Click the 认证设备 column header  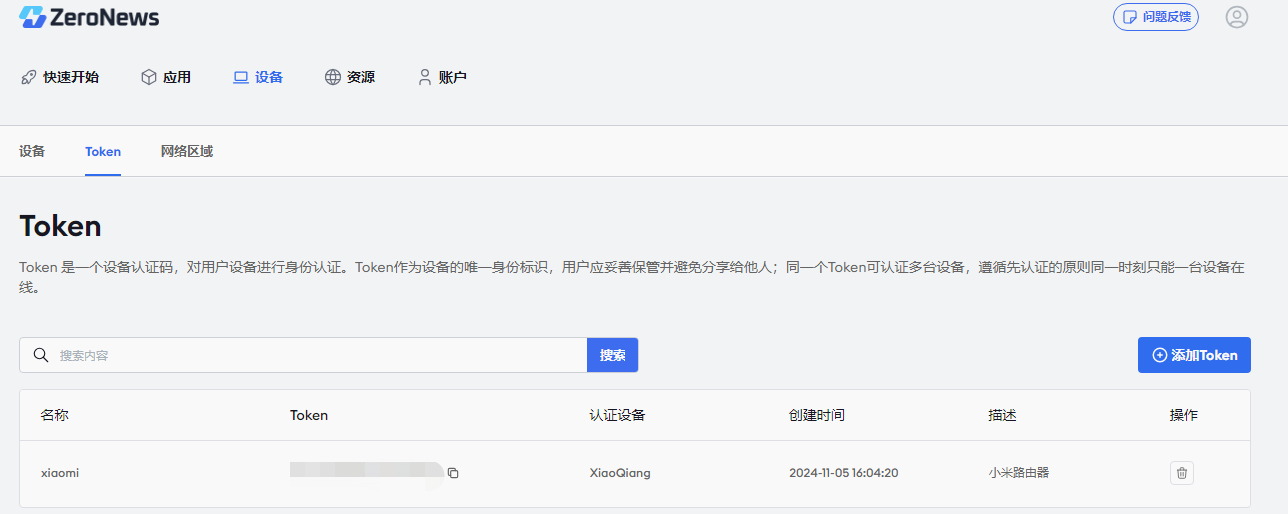pyautogui.click(x=617, y=415)
